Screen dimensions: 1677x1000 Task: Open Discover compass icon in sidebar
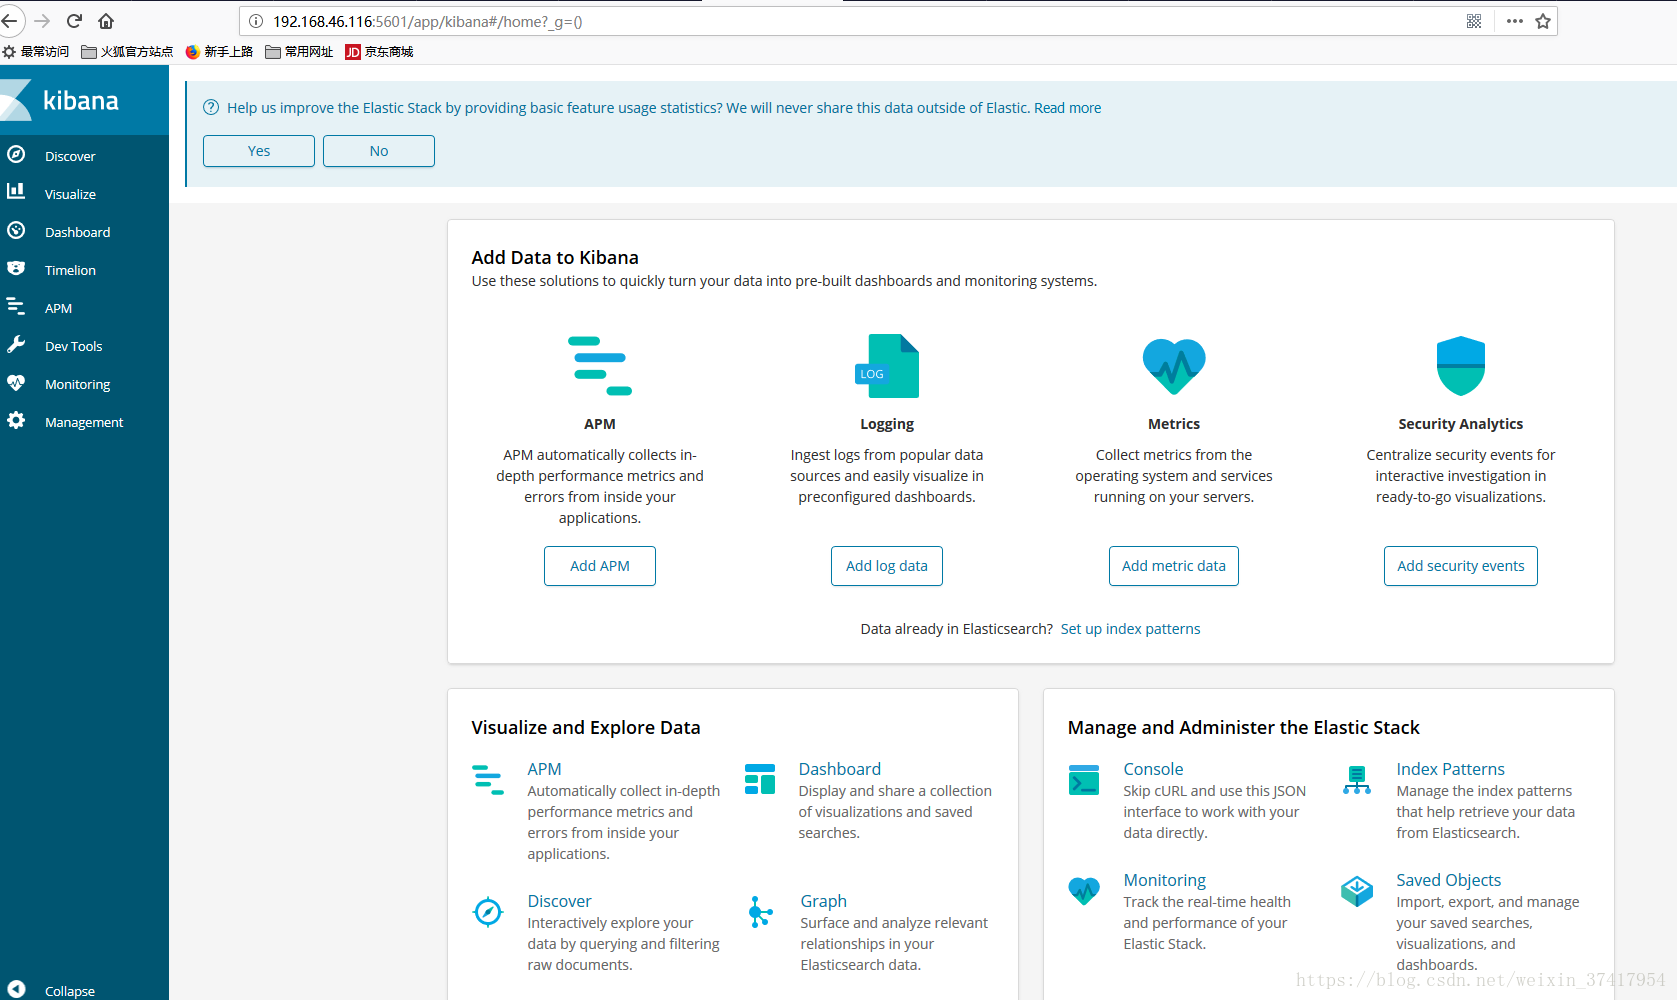[16, 154]
